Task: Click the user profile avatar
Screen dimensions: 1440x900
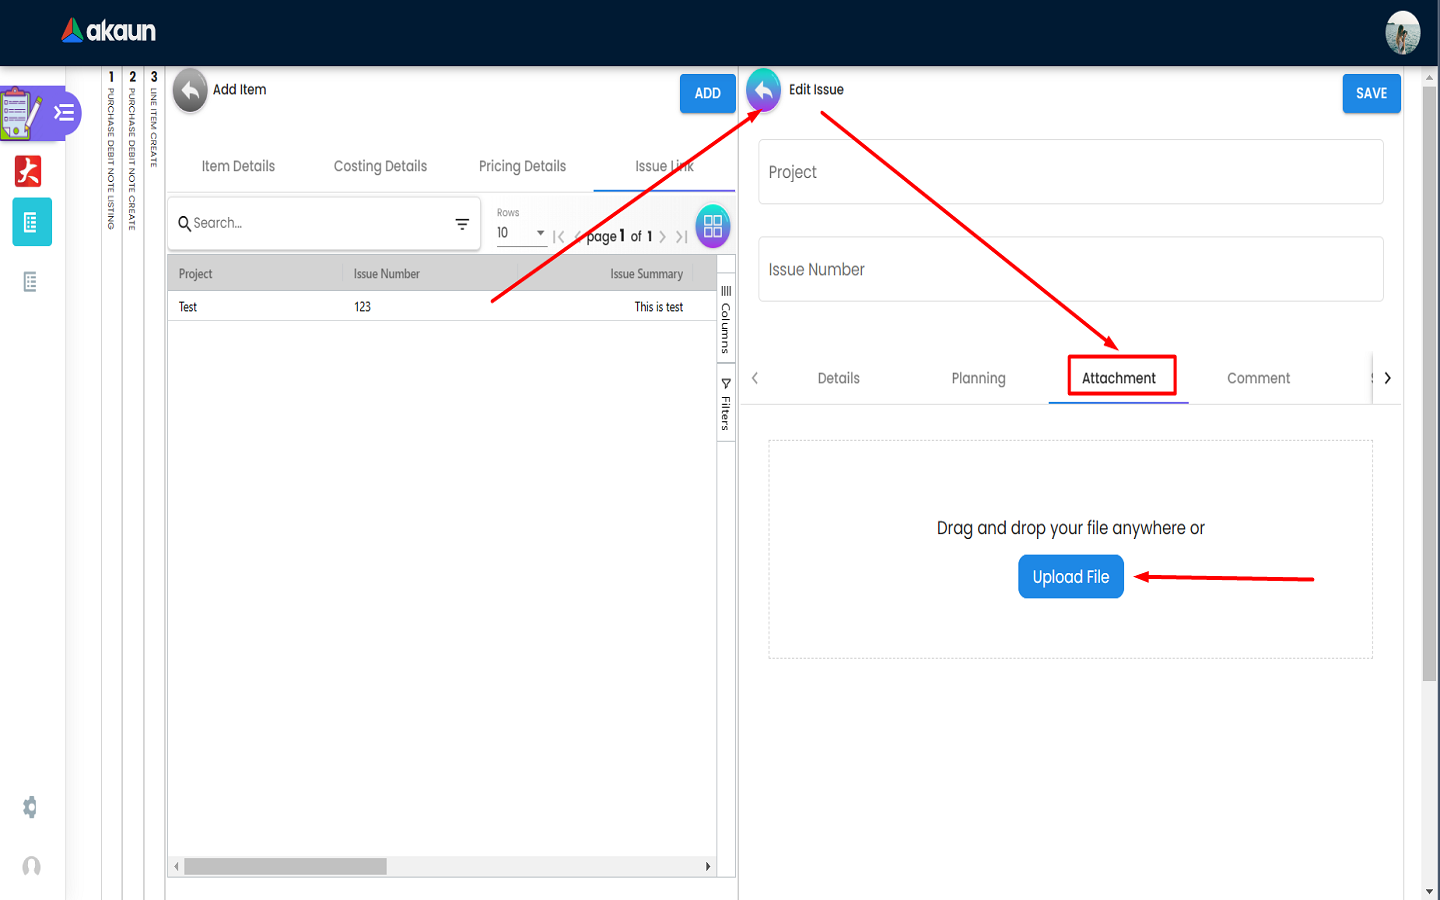Action: [x=1402, y=33]
